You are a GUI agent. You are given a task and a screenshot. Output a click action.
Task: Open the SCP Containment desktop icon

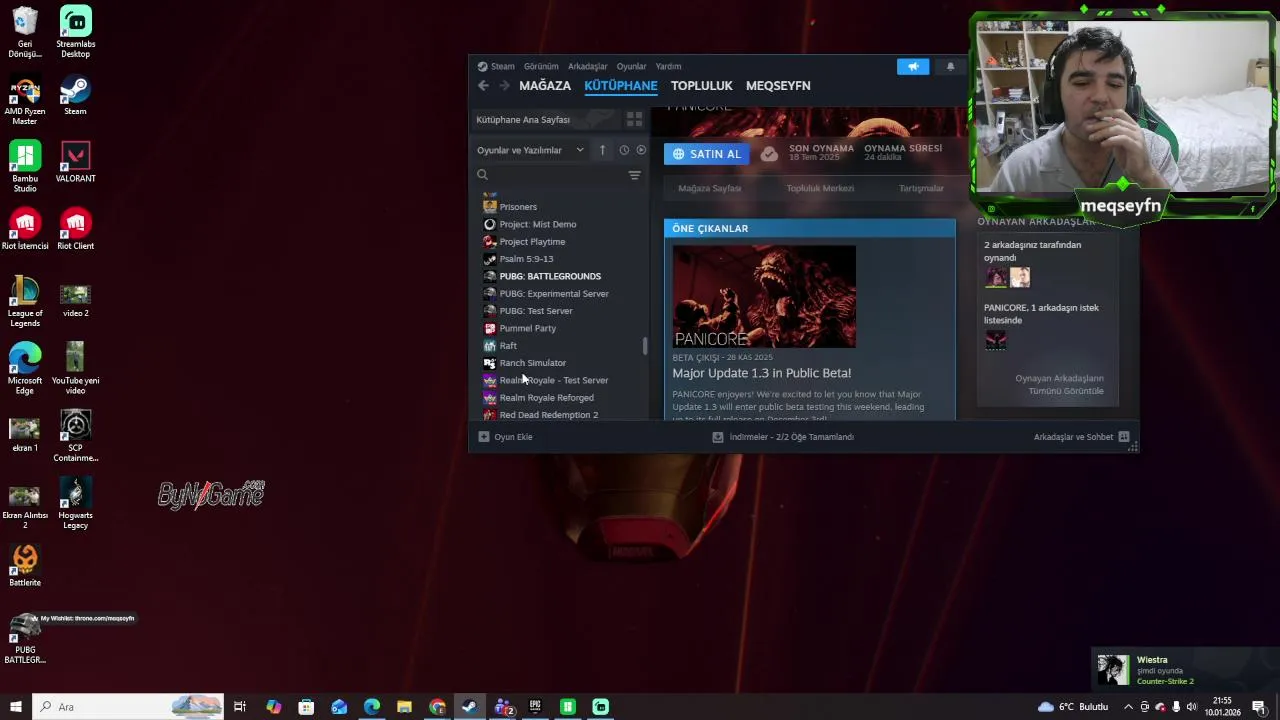75,436
